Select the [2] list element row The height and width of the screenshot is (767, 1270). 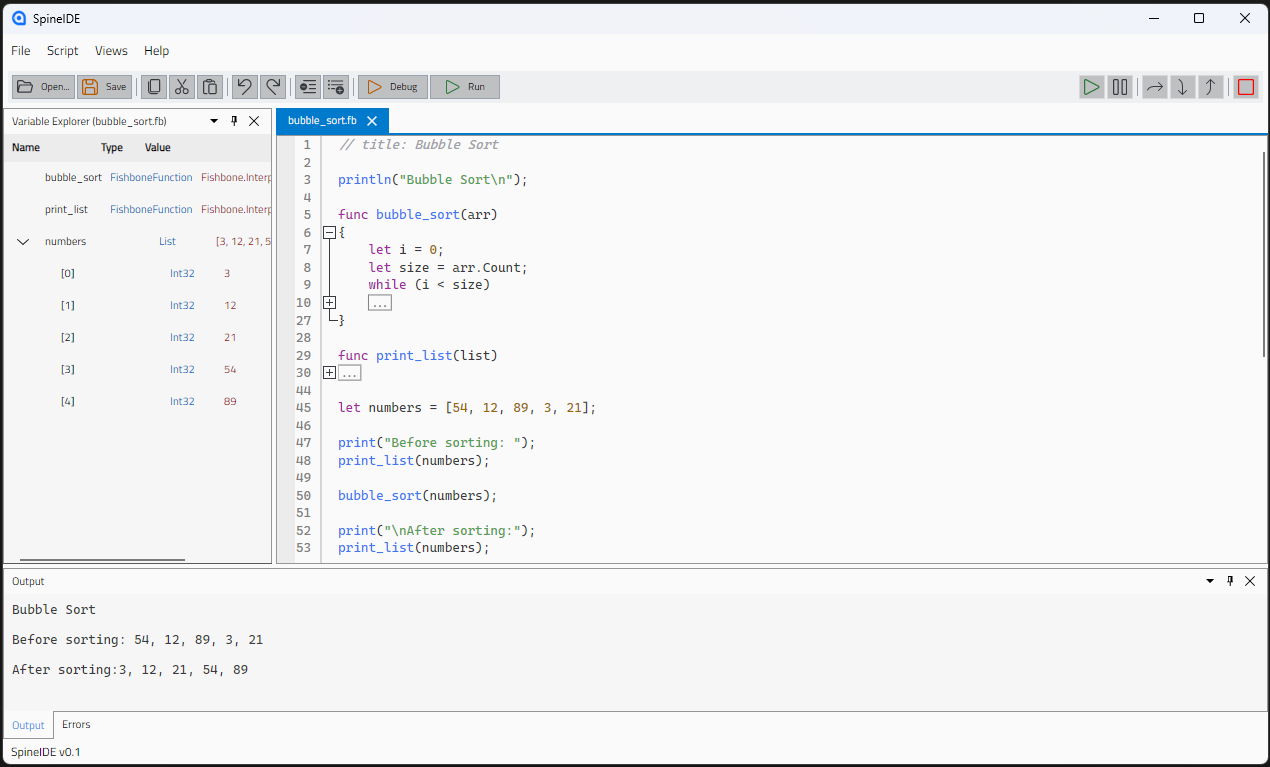coord(138,337)
